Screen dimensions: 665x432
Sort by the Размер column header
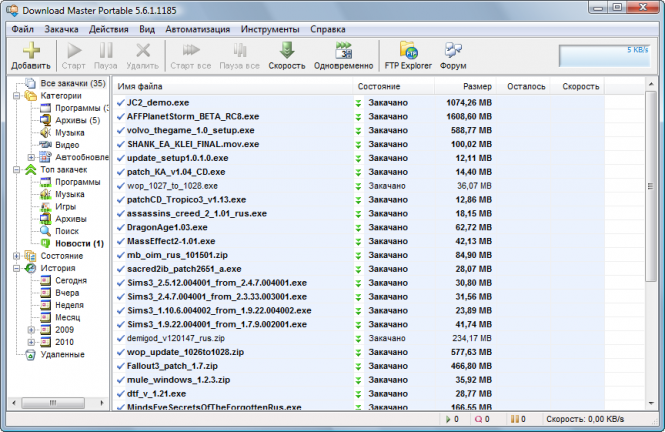pyautogui.click(x=465, y=86)
